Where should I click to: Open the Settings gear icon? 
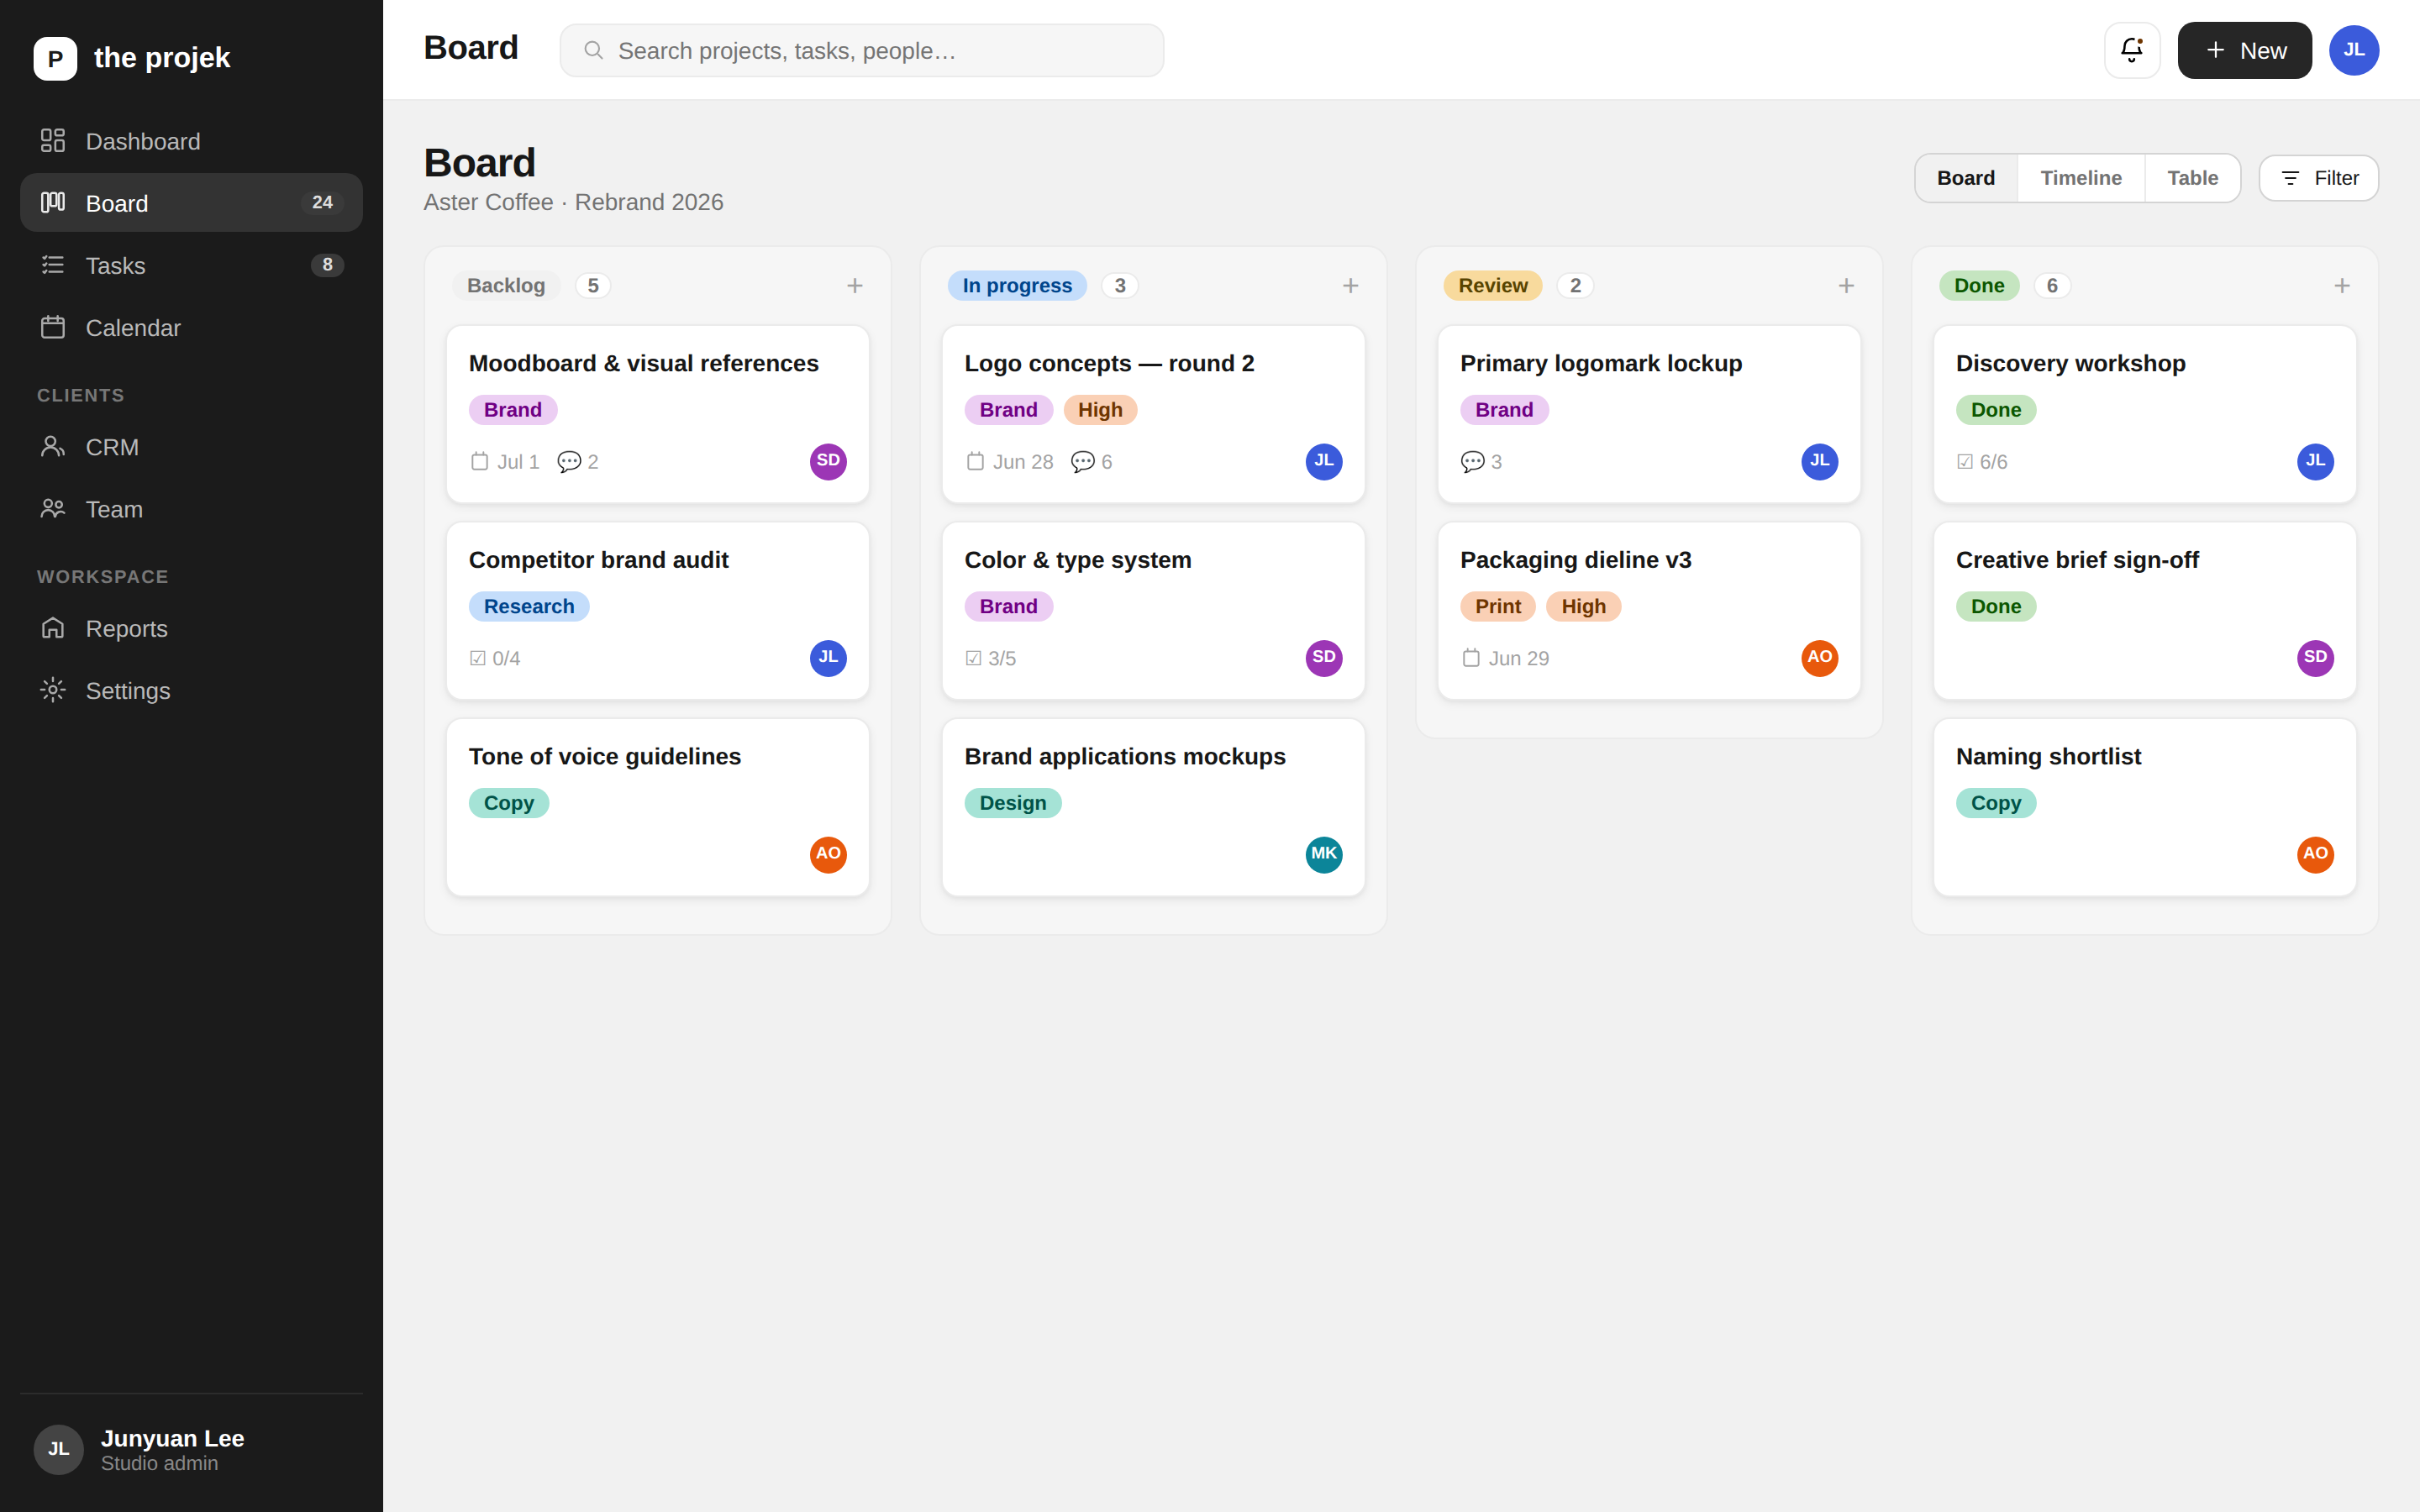tap(53, 690)
